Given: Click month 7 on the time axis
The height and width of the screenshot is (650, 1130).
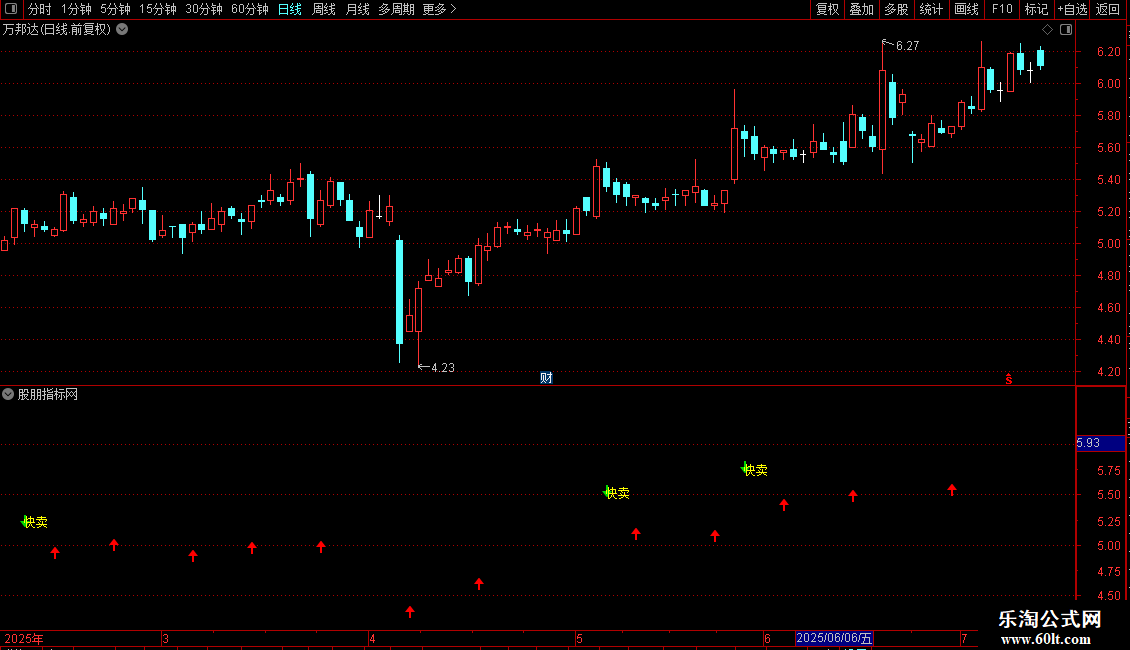Looking at the screenshot, I should (964, 638).
